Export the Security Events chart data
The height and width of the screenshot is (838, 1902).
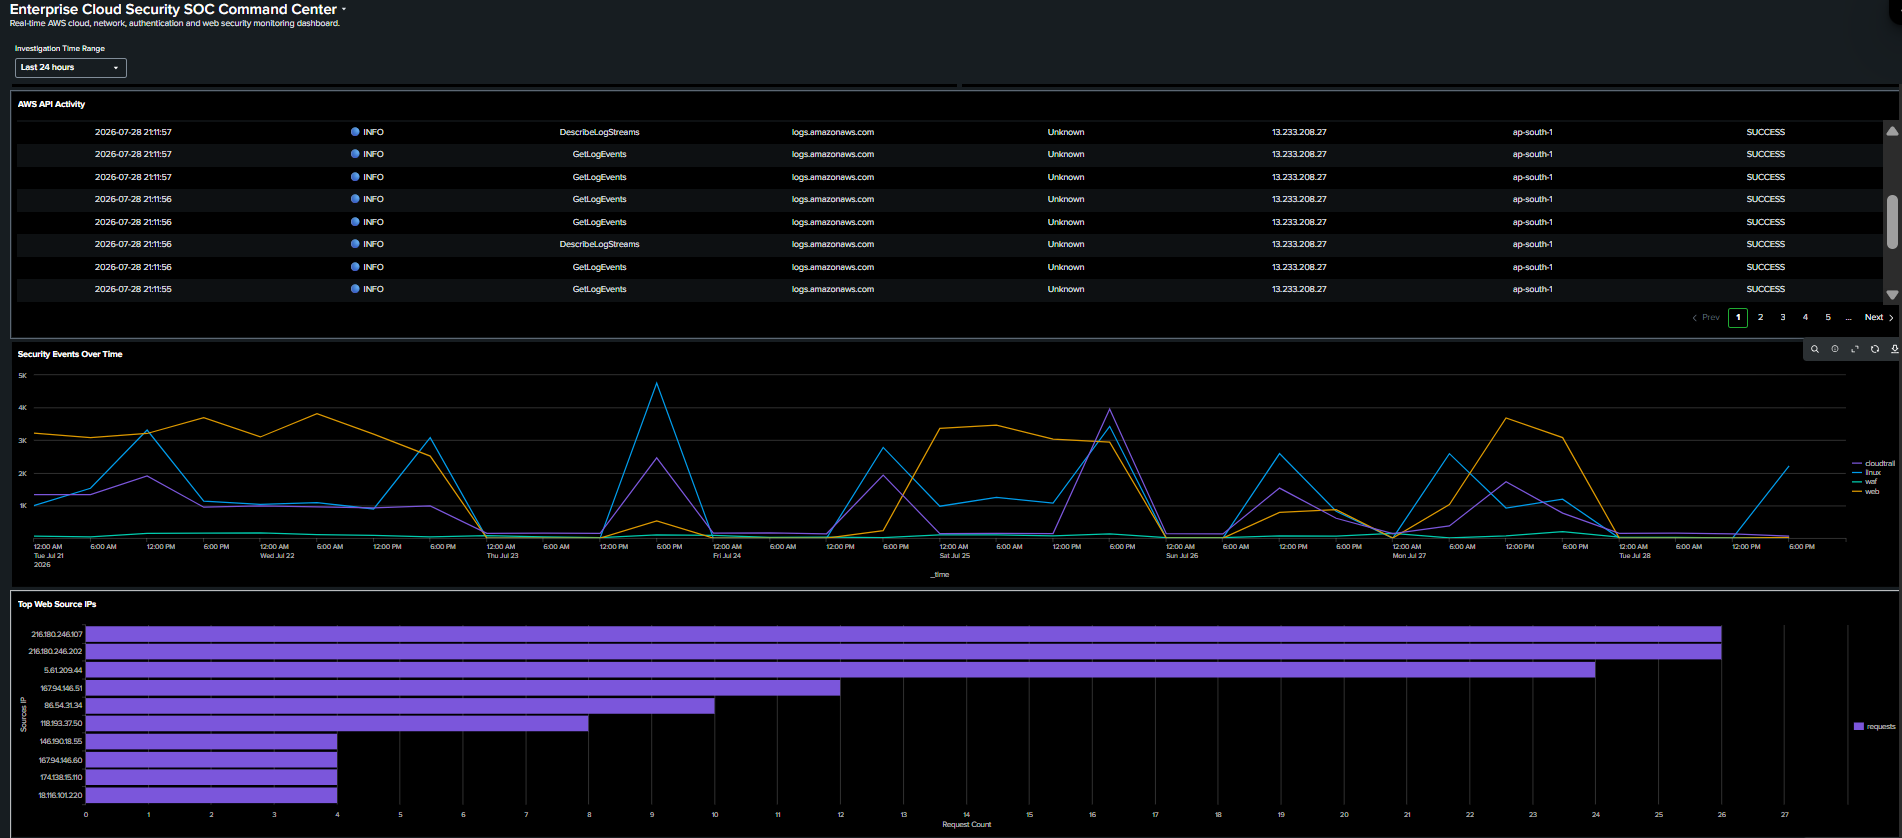pos(1894,349)
